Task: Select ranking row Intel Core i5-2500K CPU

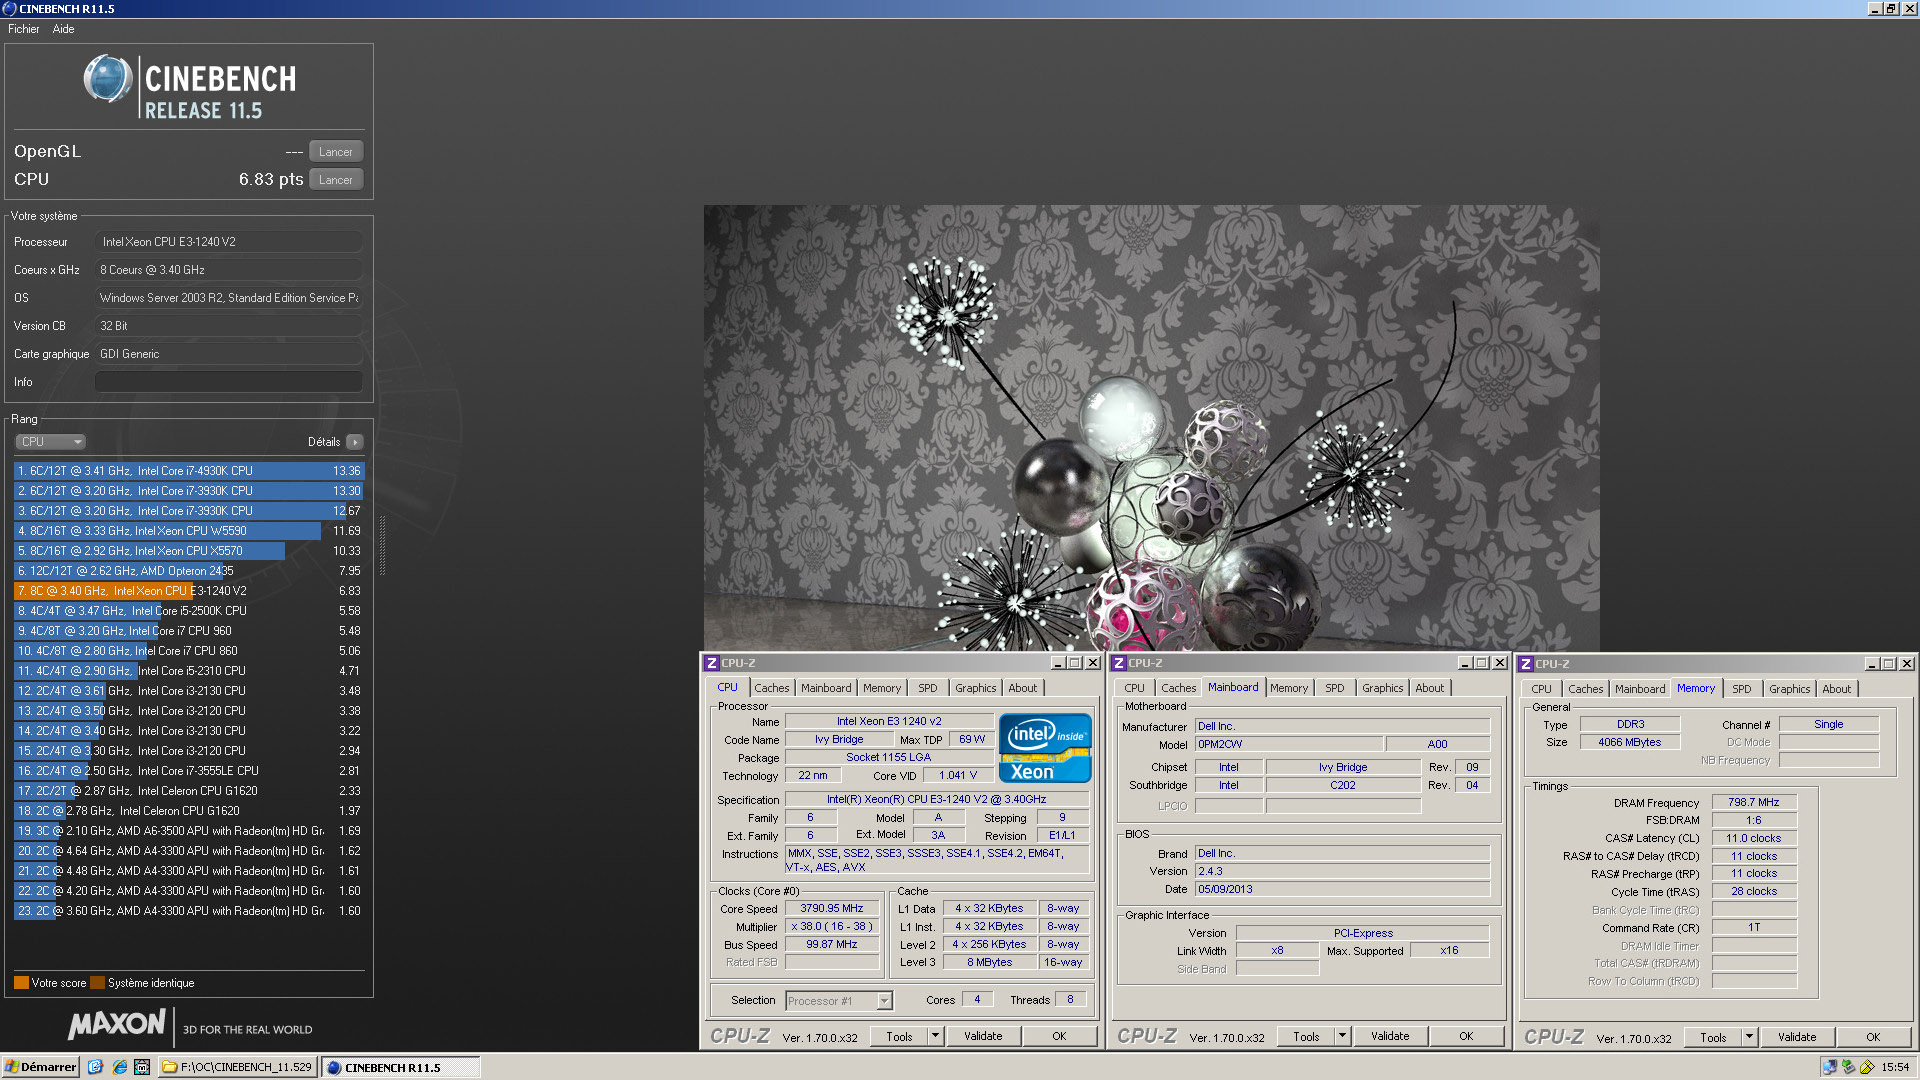Action: tap(189, 611)
